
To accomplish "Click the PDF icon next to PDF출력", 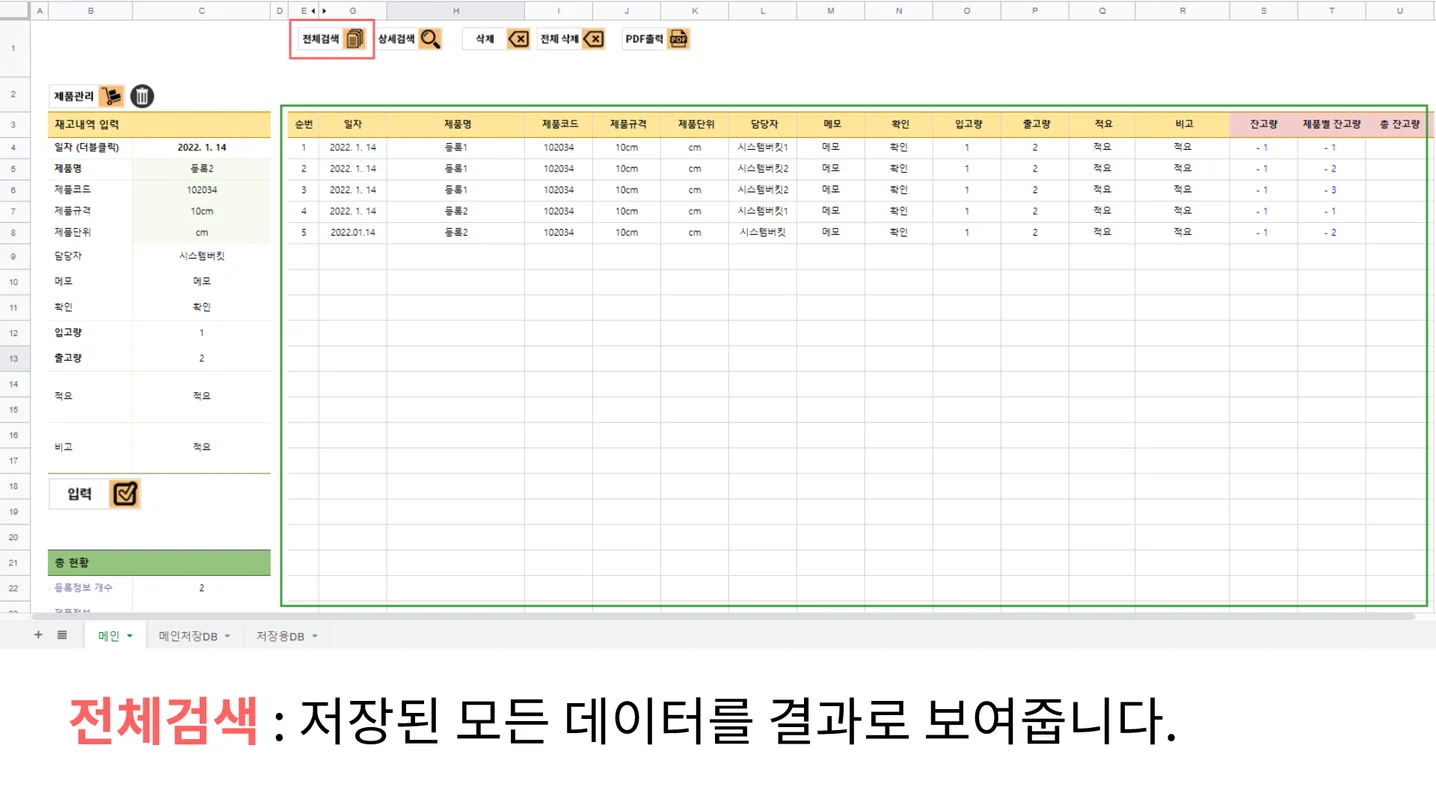I will (678, 40).
